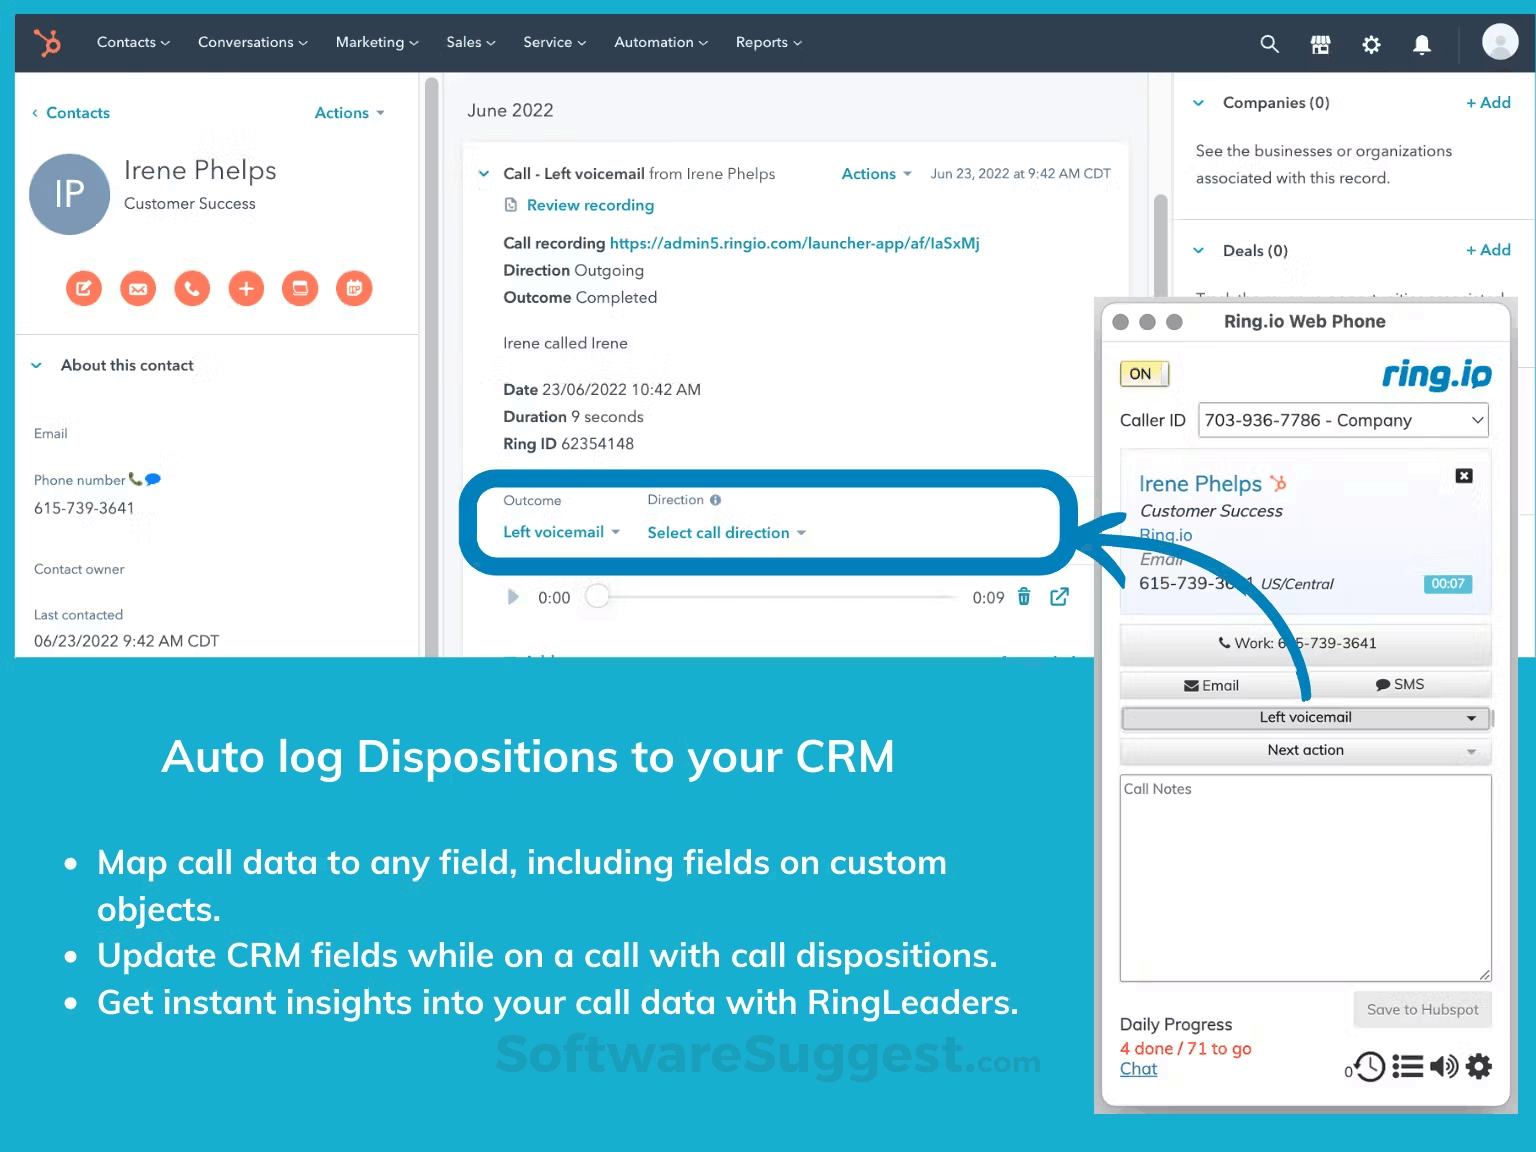Click the search magnifier in top navigation
Image resolution: width=1536 pixels, height=1152 pixels.
pos(1269,44)
